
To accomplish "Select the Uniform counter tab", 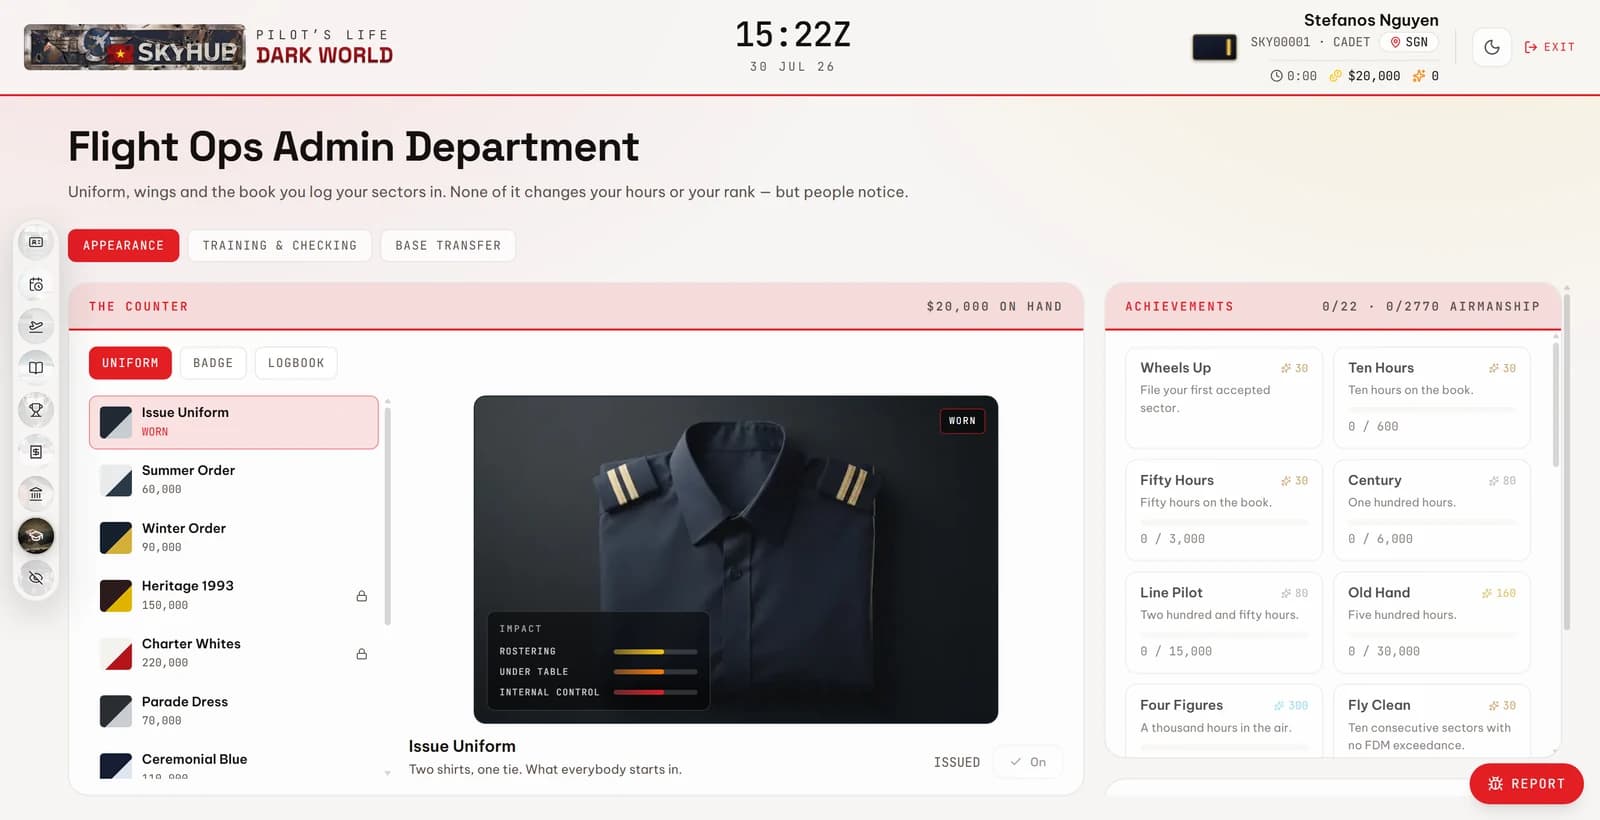I will click(x=130, y=363).
